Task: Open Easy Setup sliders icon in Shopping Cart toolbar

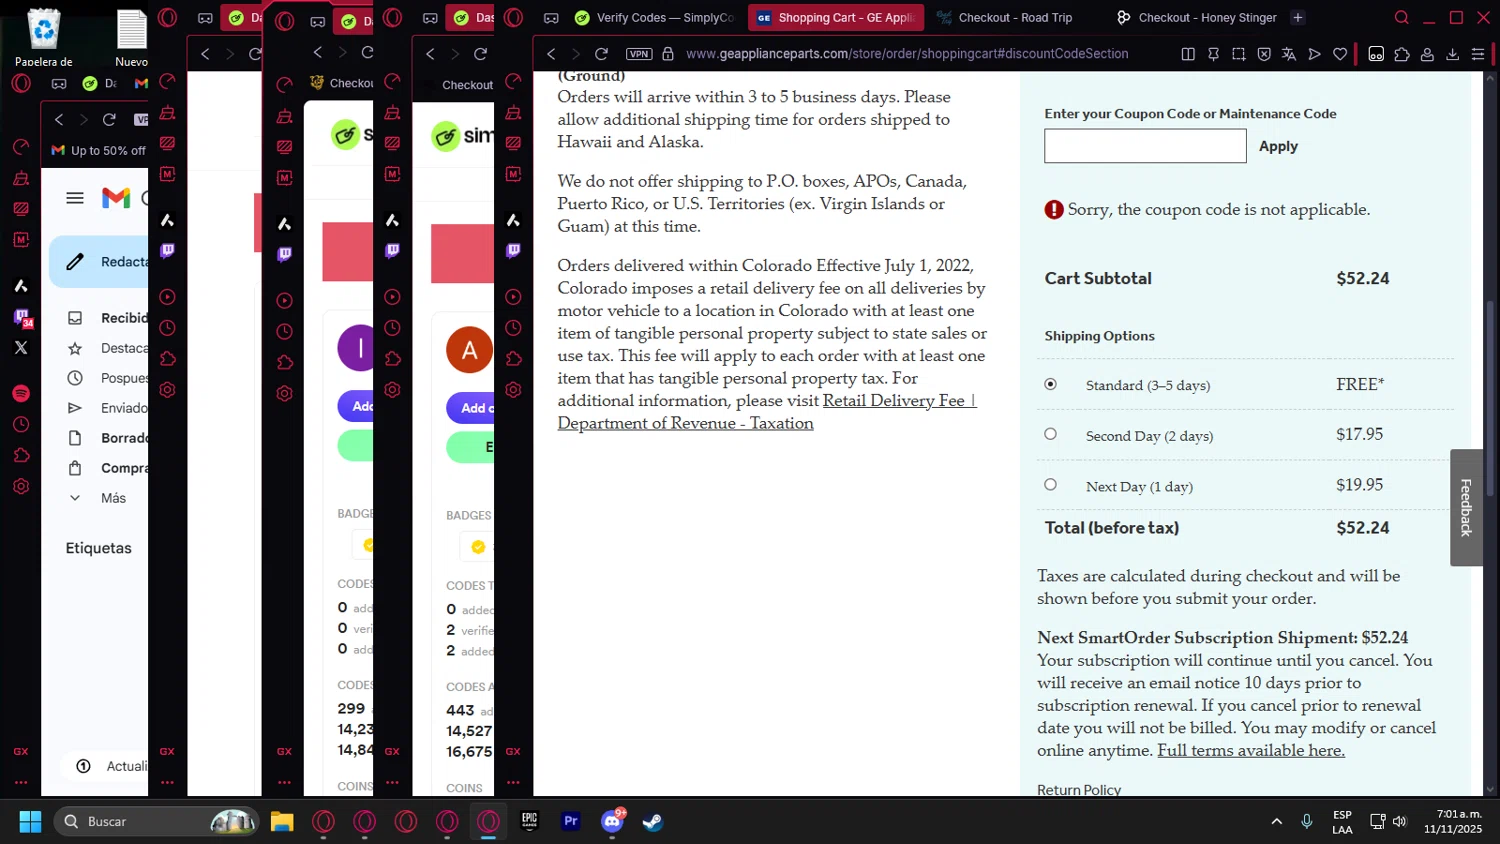Action: coord(1478,54)
